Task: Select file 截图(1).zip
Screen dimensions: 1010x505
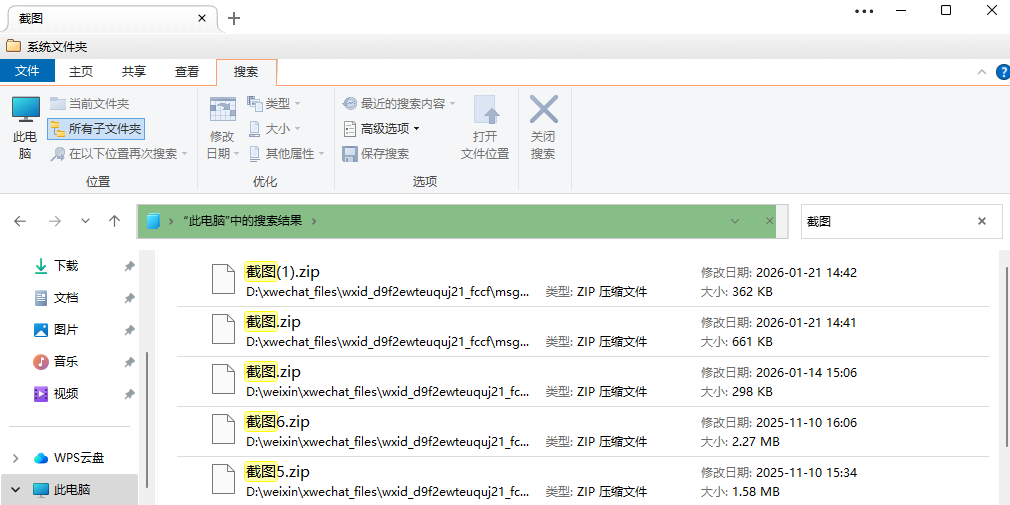Action: pos(583,281)
